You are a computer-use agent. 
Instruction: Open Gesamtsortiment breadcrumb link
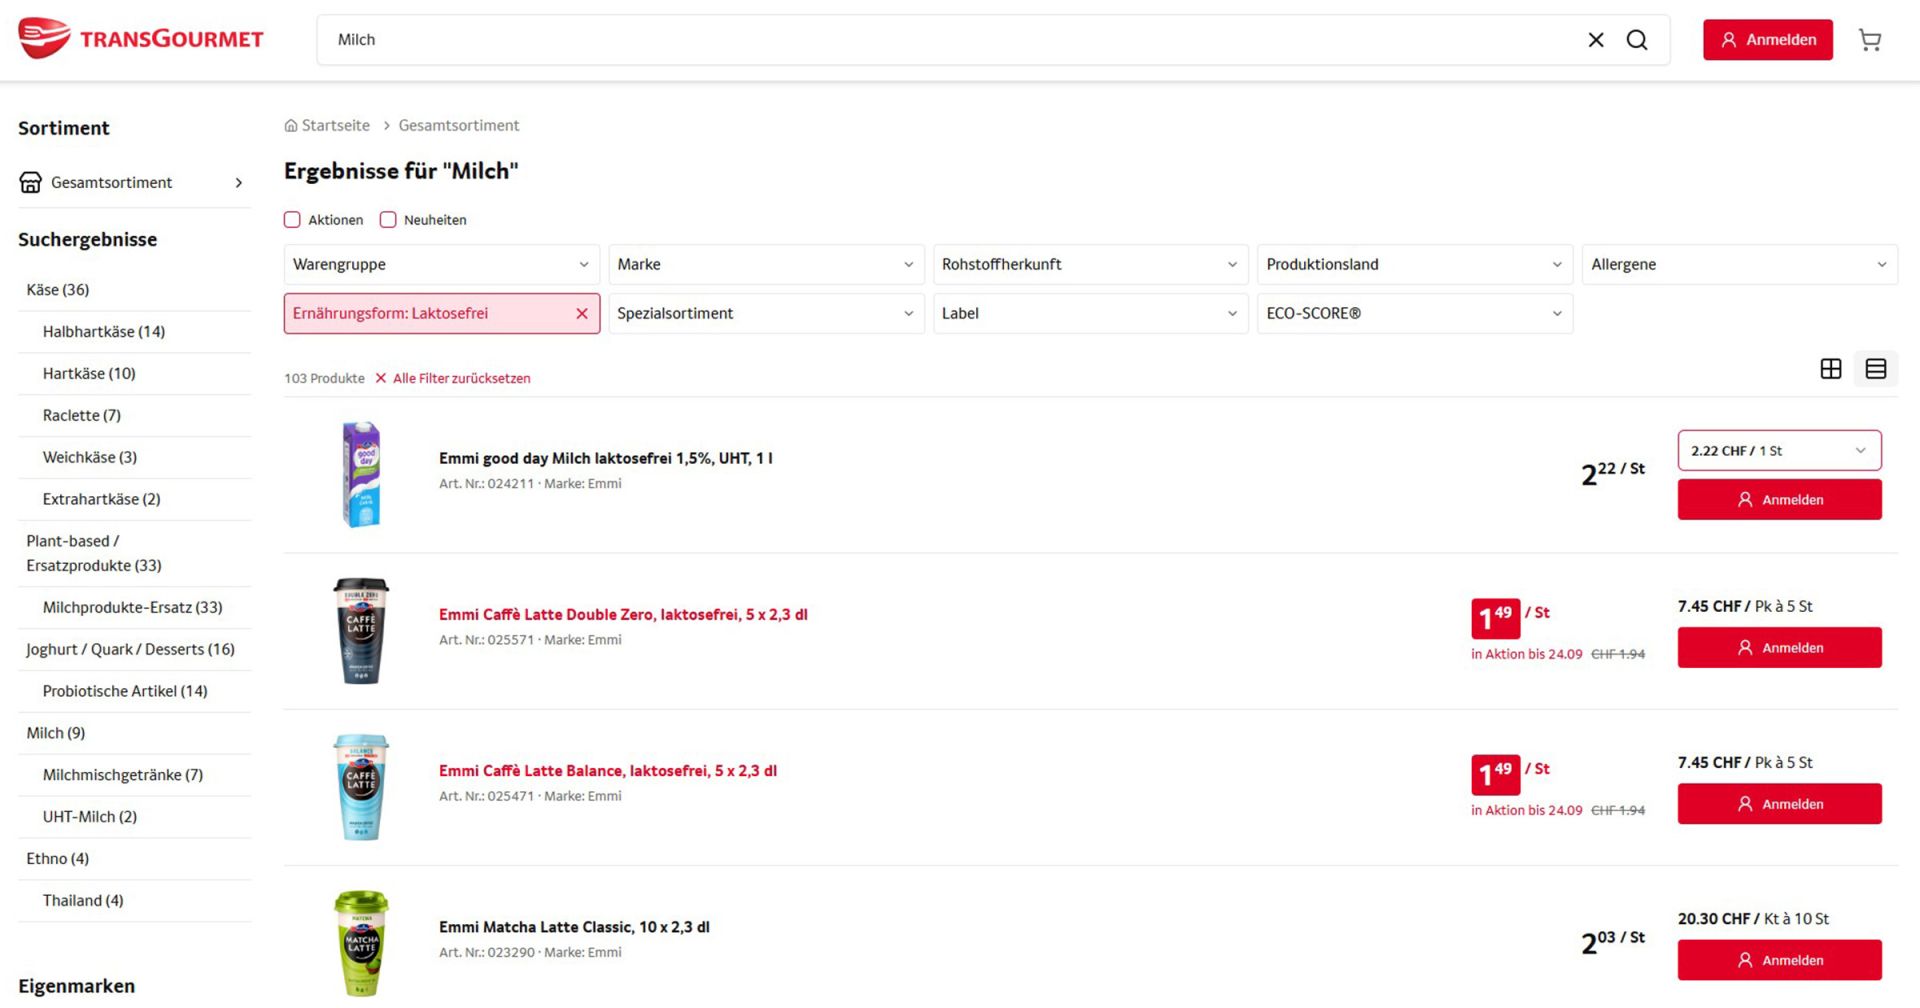click(459, 126)
